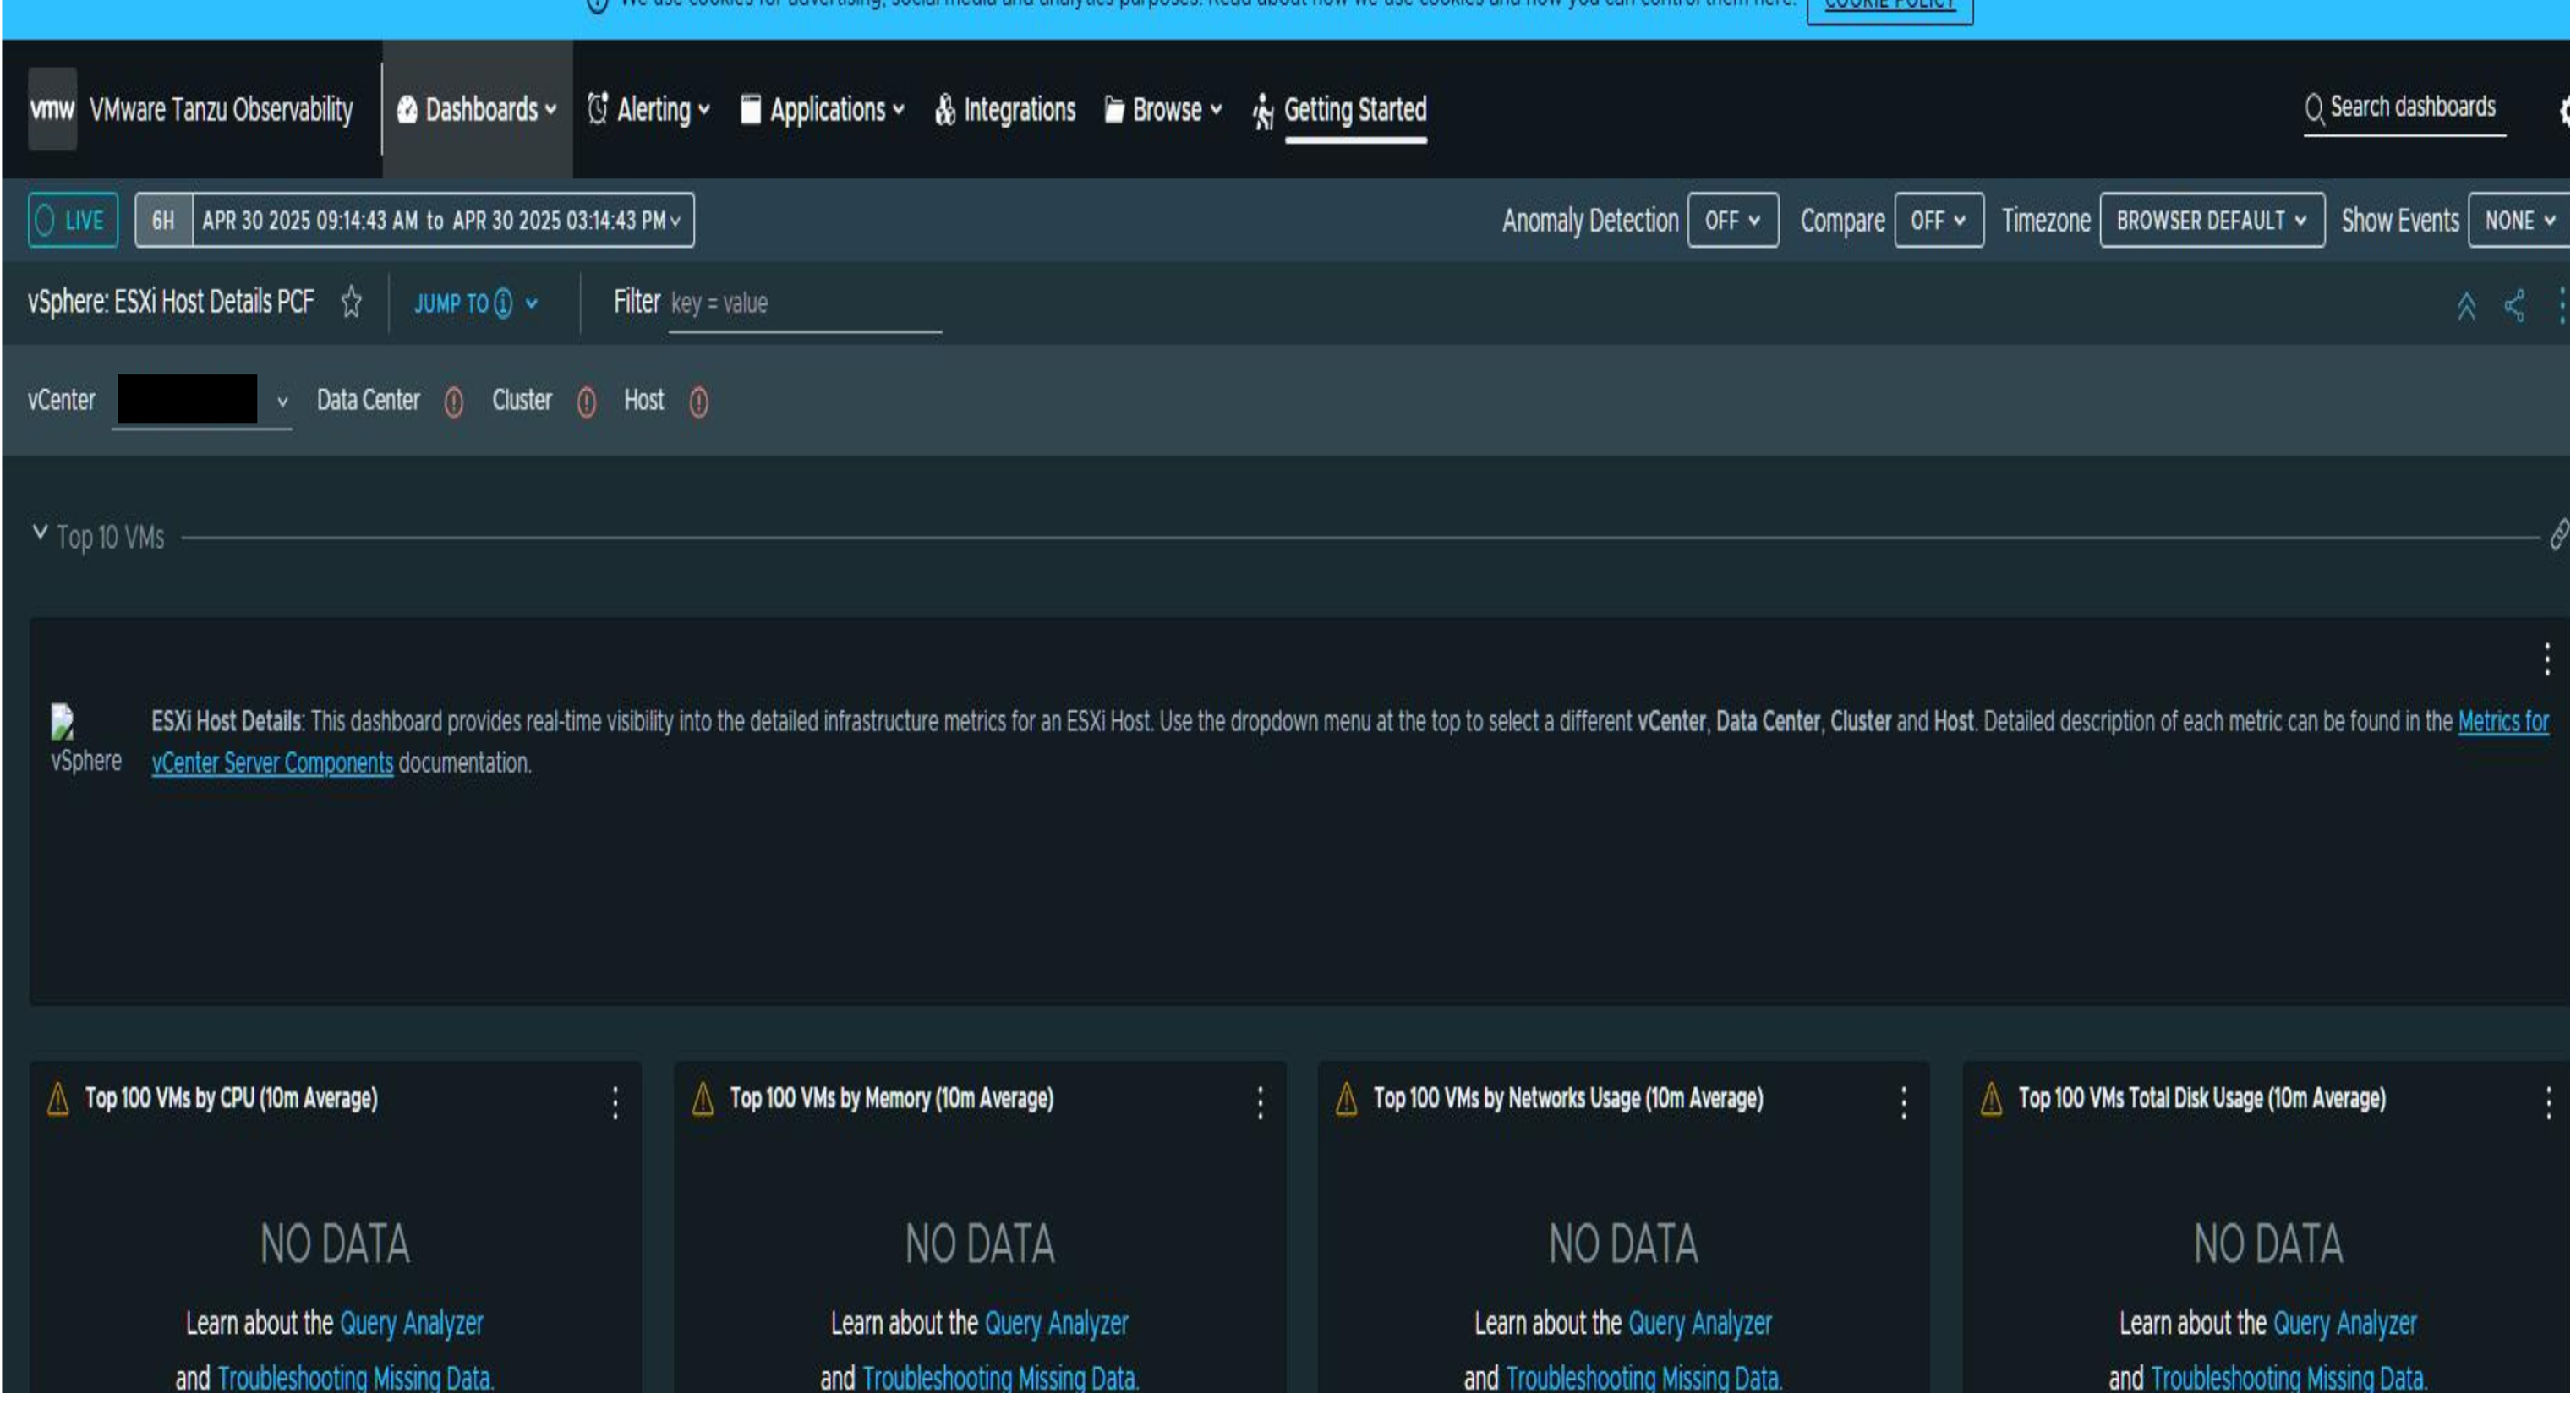Click the vmw logo icon

[x=52, y=109]
